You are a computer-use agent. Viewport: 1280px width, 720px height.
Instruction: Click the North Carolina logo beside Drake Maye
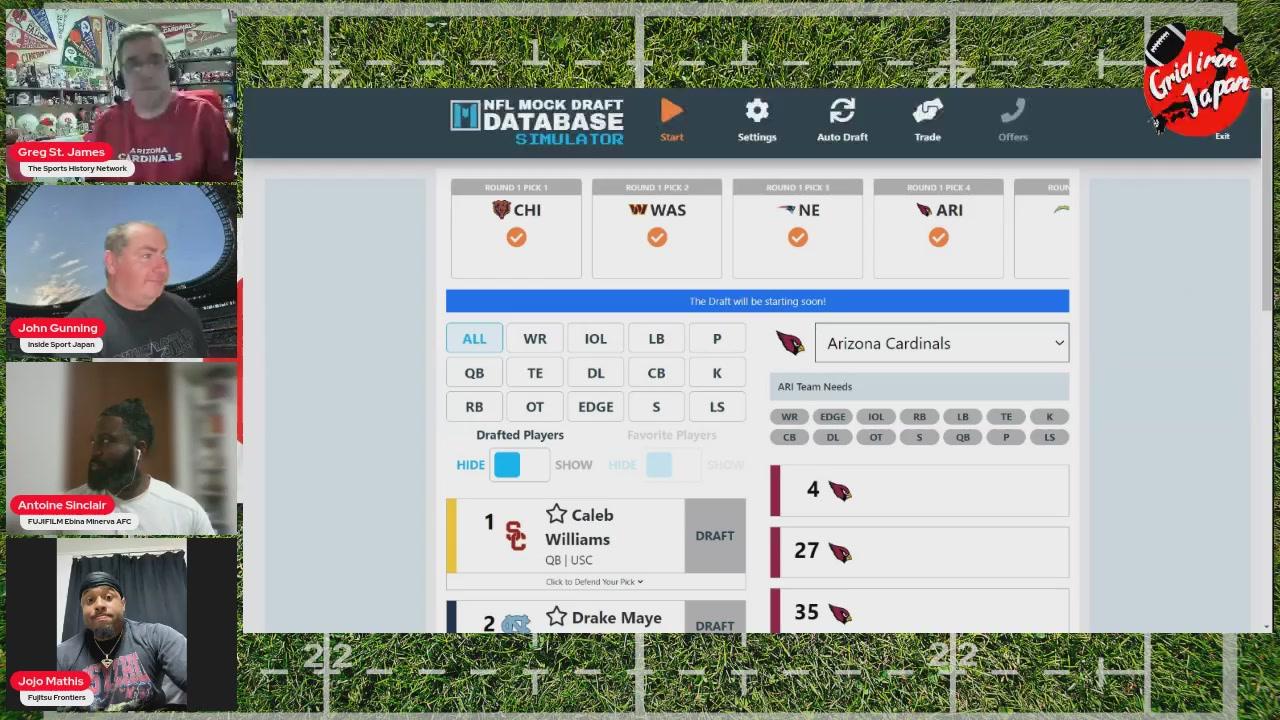click(515, 624)
